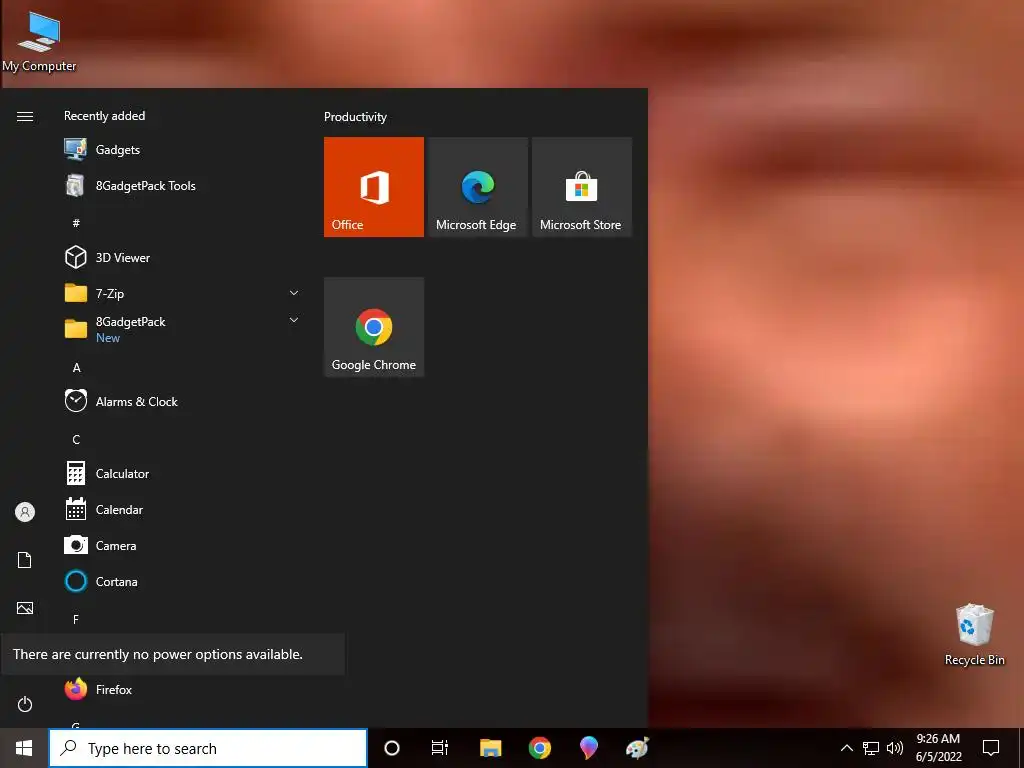Focus the Type here to search box
Screen dimensions: 1024x768
[208, 748]
